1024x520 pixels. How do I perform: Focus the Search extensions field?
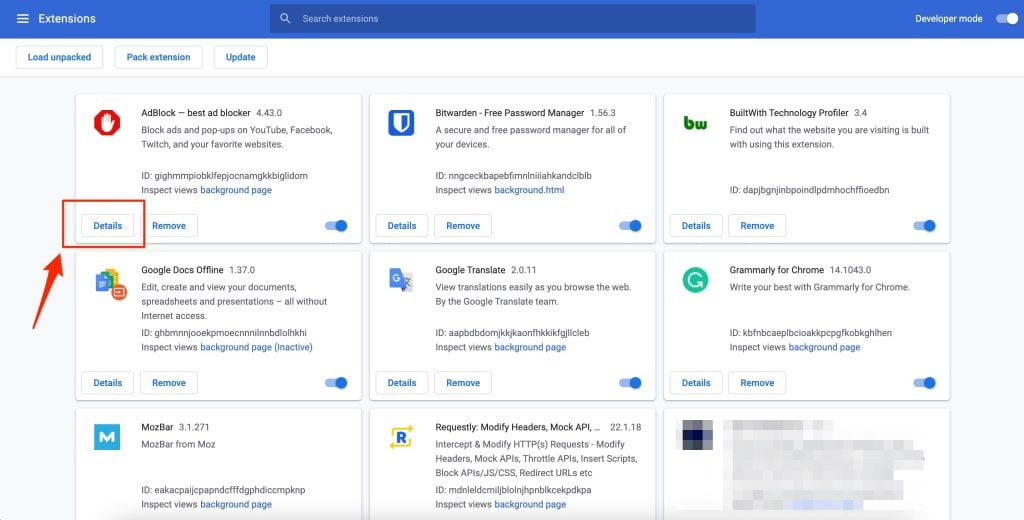513,18
